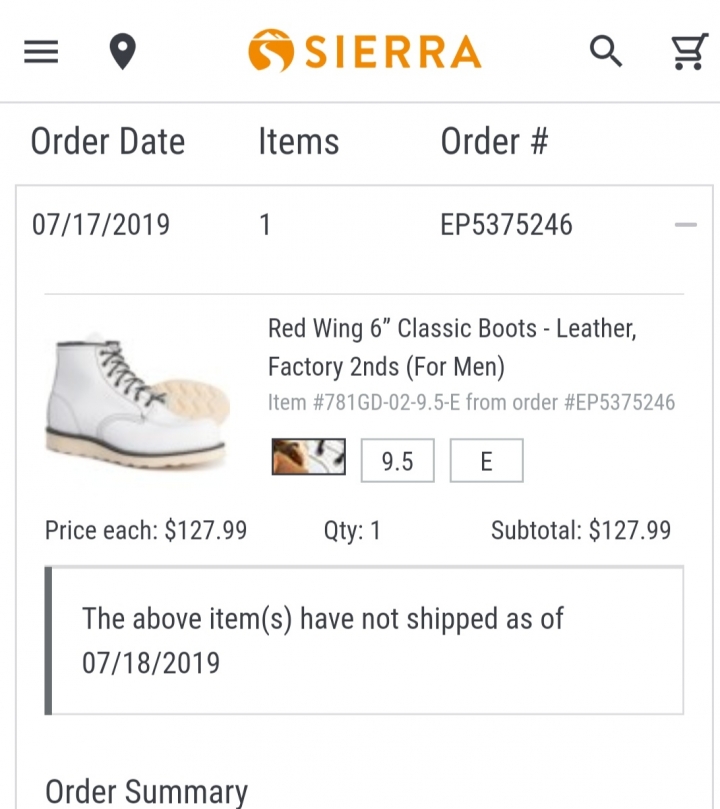Select the E width box
The height and width of the screenshot is (809, 720).
tap(486, 460)
